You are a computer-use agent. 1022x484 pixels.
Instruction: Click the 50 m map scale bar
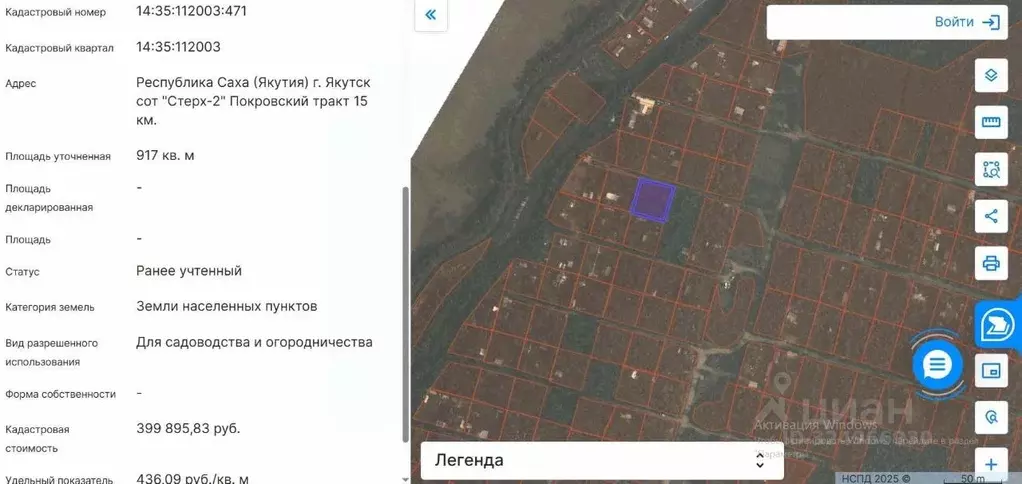tap(974, 479)
